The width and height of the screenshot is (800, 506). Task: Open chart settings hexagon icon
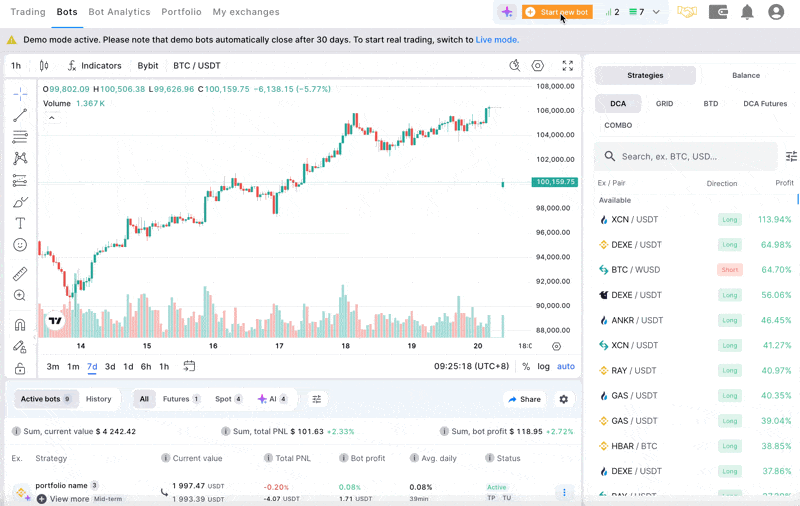click(538, 66)
